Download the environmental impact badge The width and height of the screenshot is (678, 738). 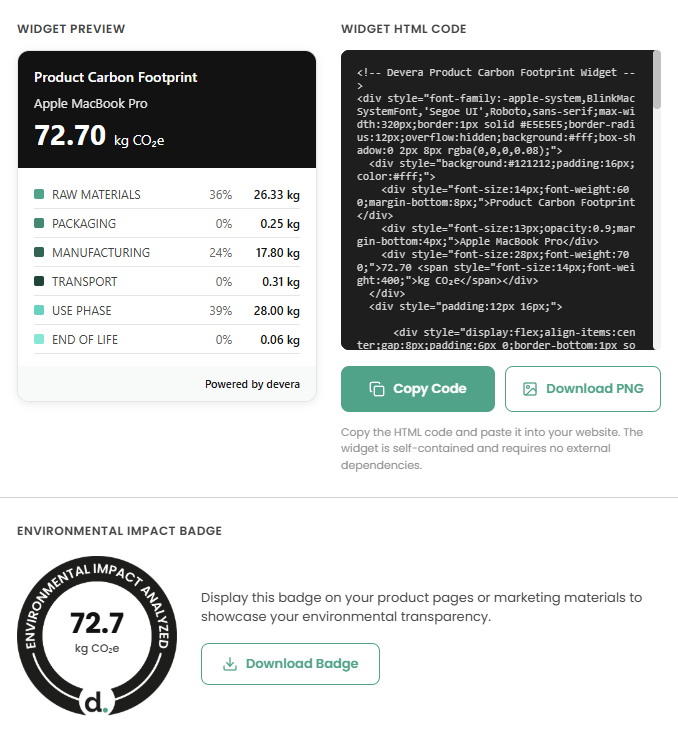click(290, 664)
